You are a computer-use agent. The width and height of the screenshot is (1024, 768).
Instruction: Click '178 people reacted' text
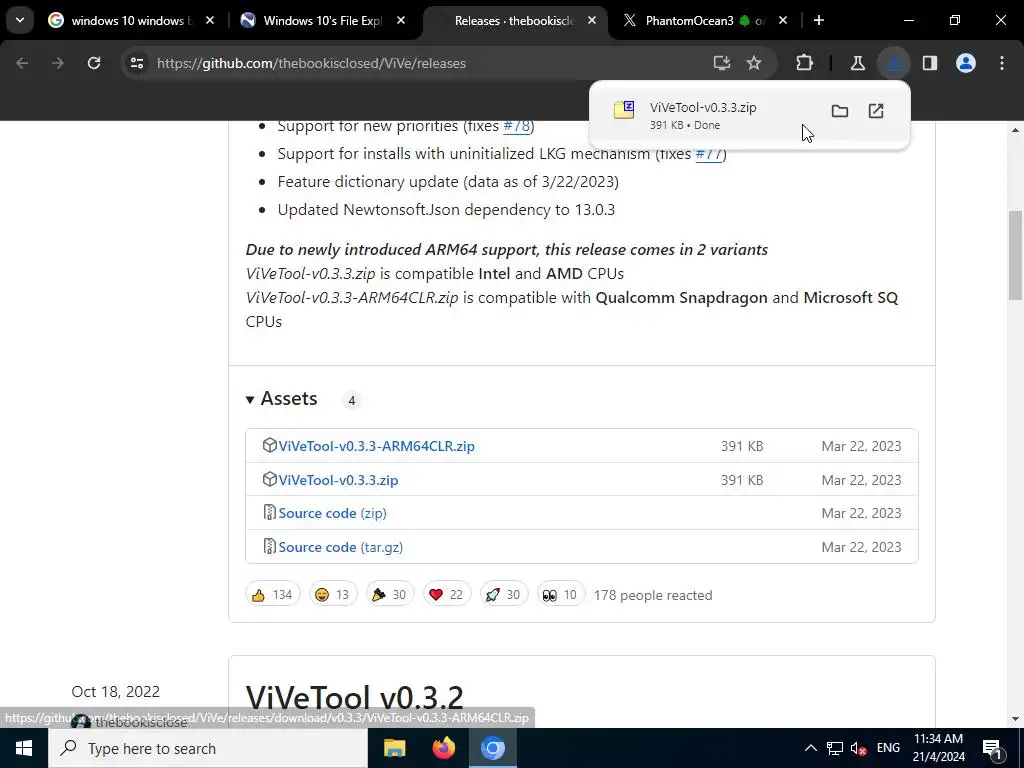(x=652, y=595)
